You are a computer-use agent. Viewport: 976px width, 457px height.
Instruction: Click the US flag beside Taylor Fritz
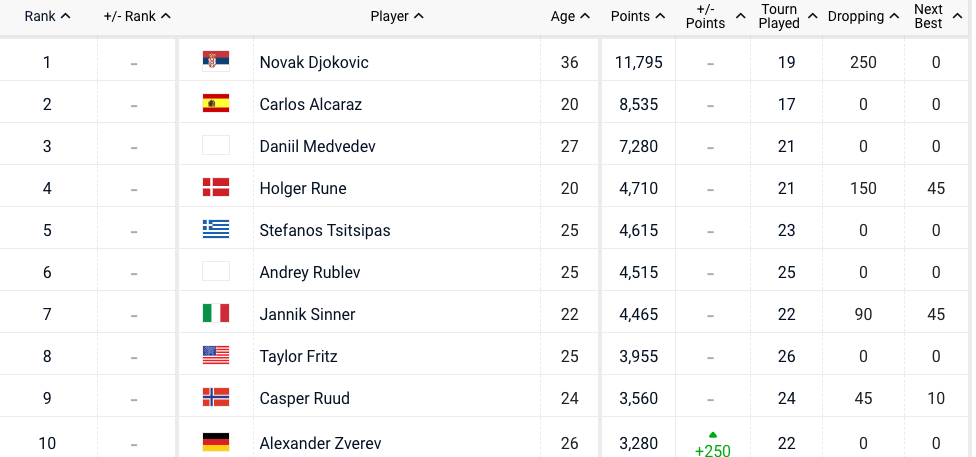215,356
